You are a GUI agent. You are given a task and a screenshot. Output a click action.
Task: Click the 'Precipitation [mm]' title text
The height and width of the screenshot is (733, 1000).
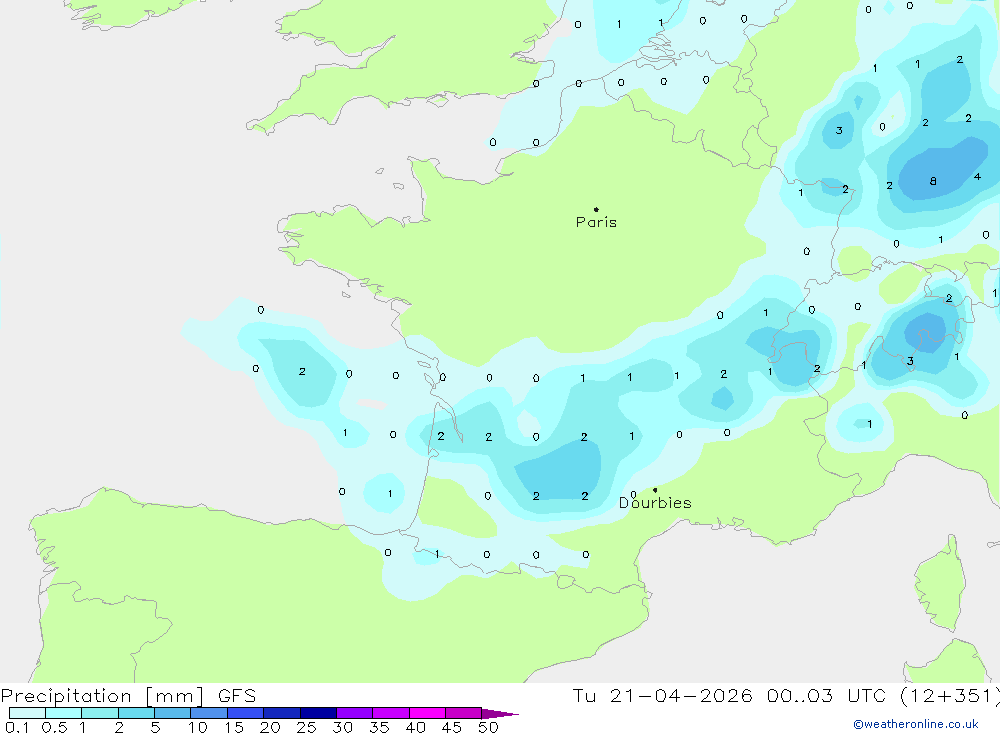coord(102,696)
